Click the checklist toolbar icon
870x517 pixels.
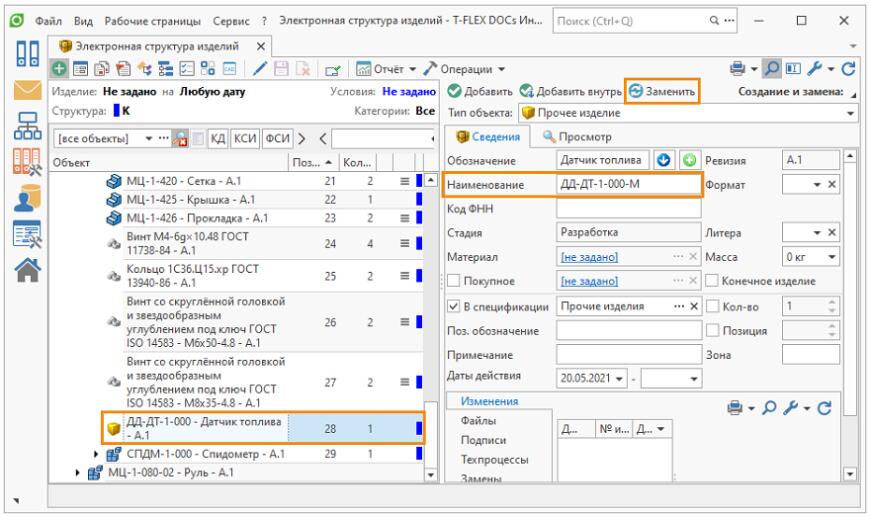186,69
